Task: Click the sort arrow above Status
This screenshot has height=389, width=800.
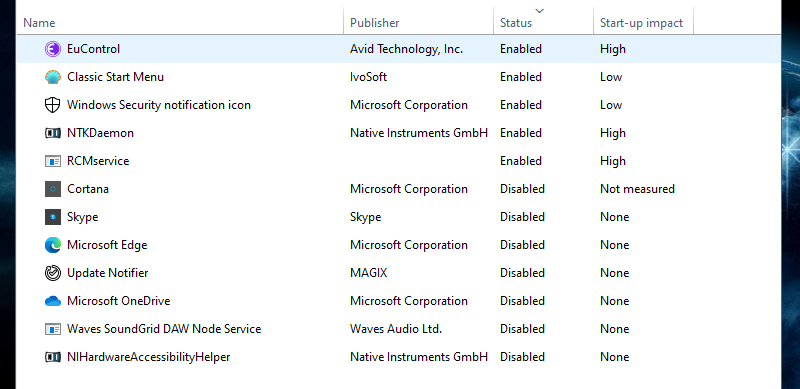Action: pyautogui.click(x=540, y=11)
